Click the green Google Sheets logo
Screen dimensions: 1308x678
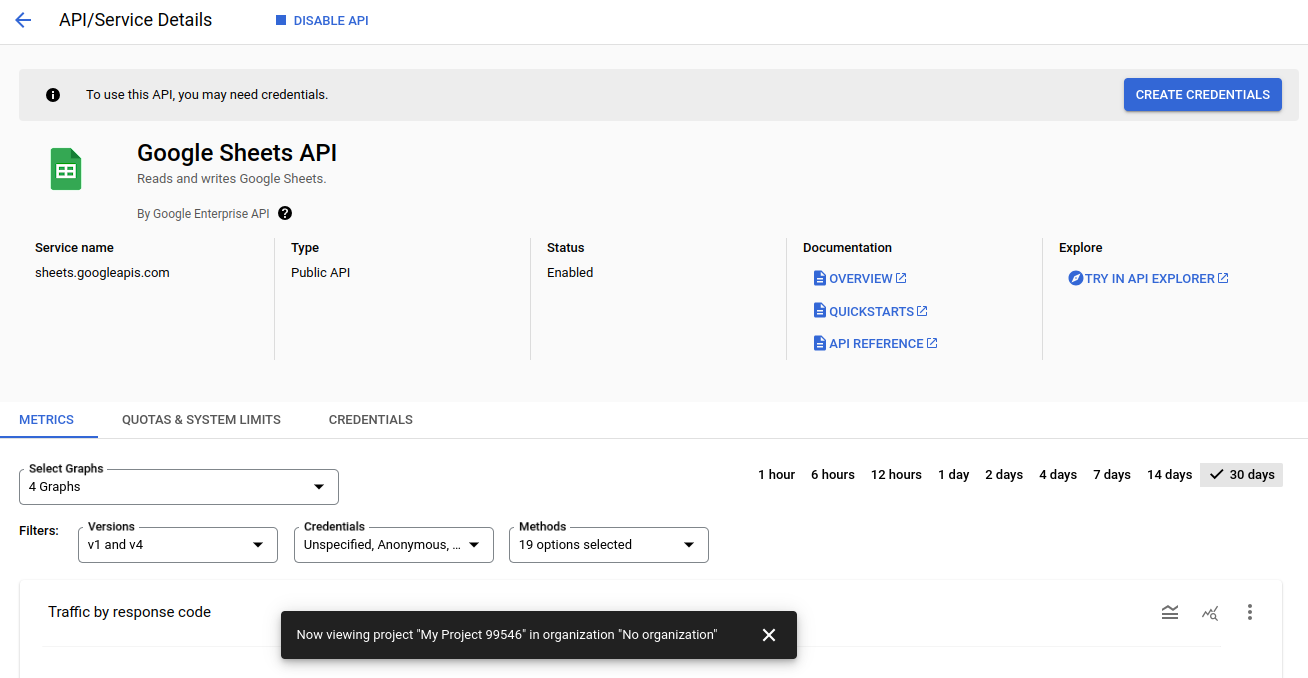coord(66,169)
